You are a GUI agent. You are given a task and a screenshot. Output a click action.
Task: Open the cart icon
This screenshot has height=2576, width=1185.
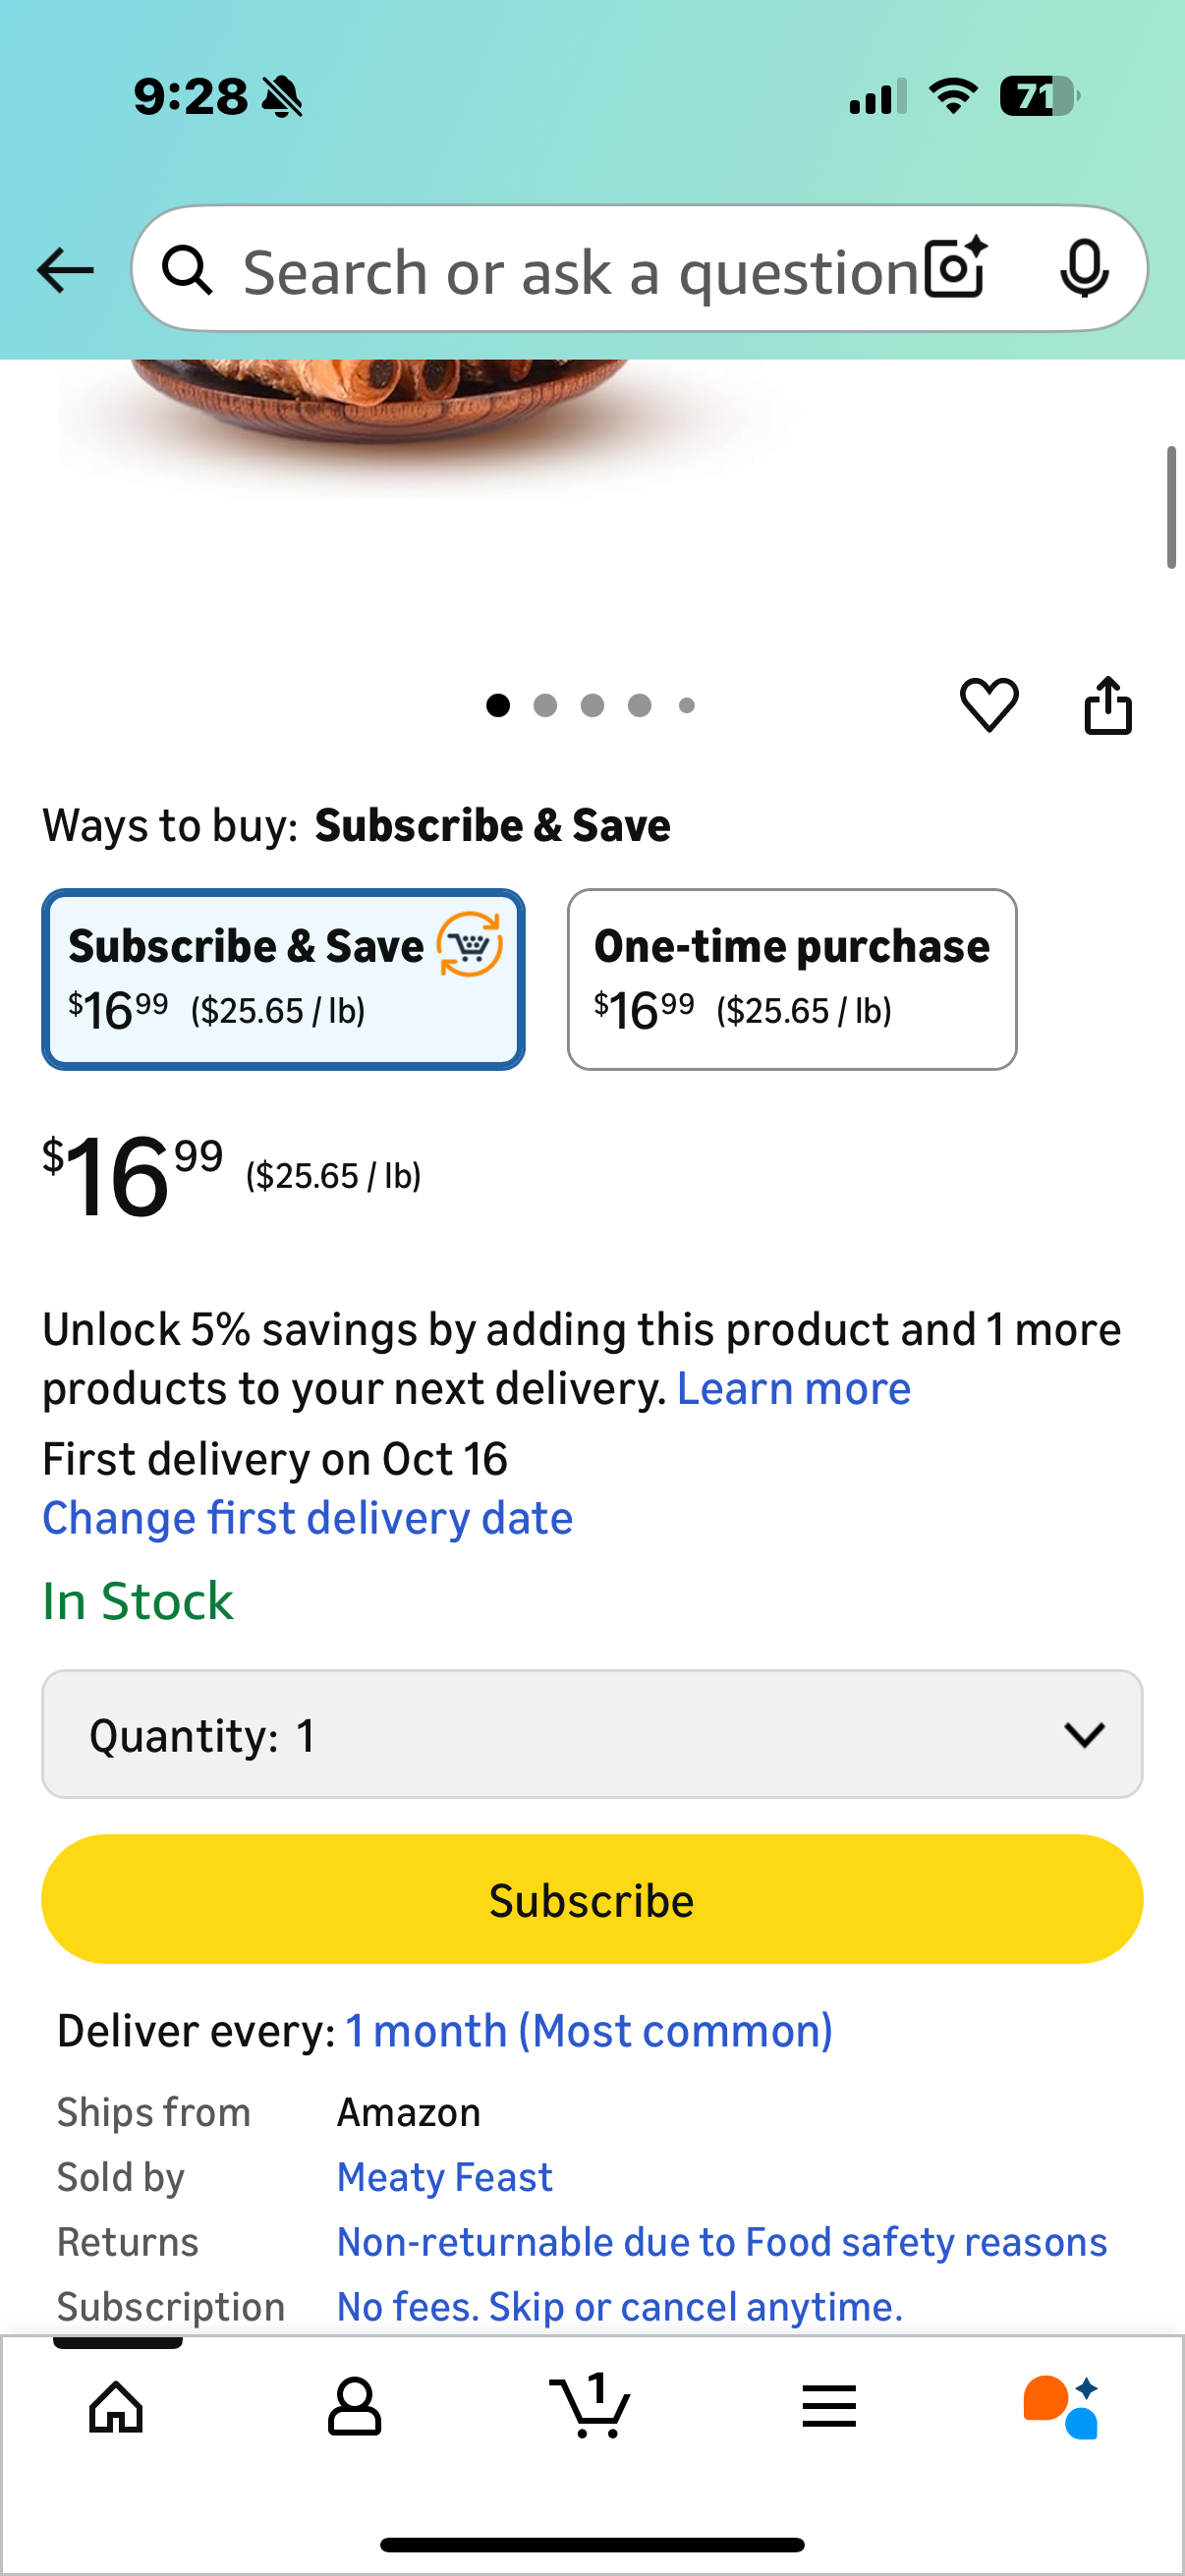point(591,2406)
